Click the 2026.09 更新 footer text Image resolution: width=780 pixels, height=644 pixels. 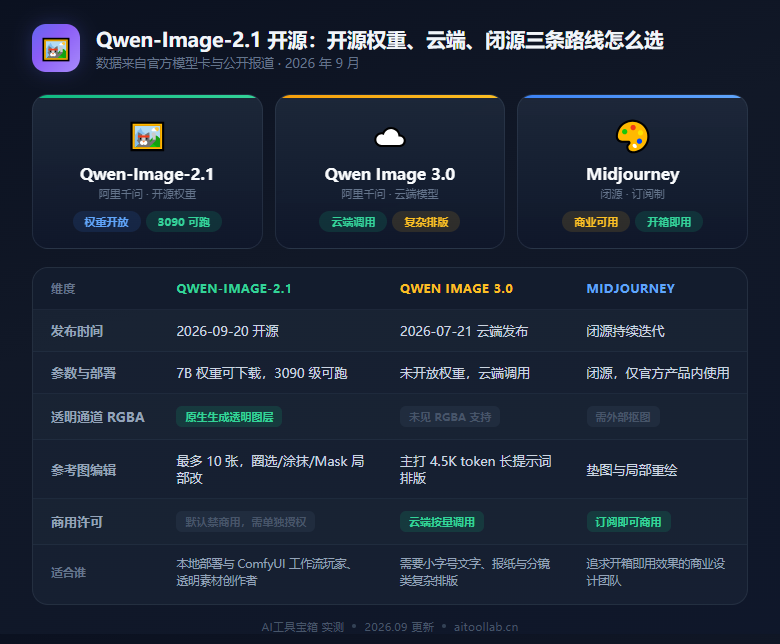[x=399, y=627]
